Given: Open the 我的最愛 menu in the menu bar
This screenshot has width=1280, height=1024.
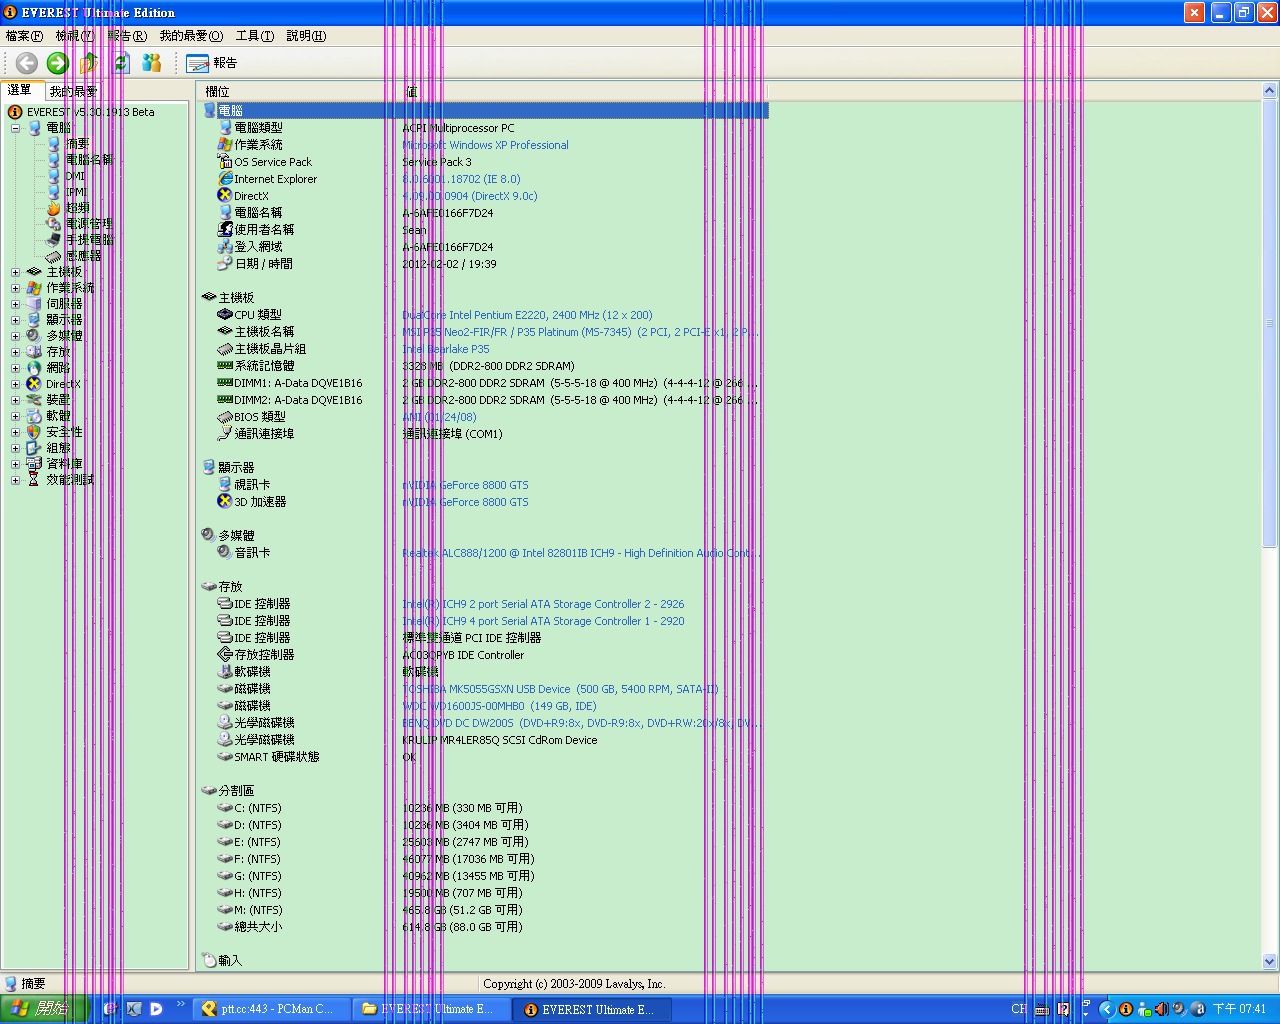Looking at the screenshot, I should pos(191,36).
